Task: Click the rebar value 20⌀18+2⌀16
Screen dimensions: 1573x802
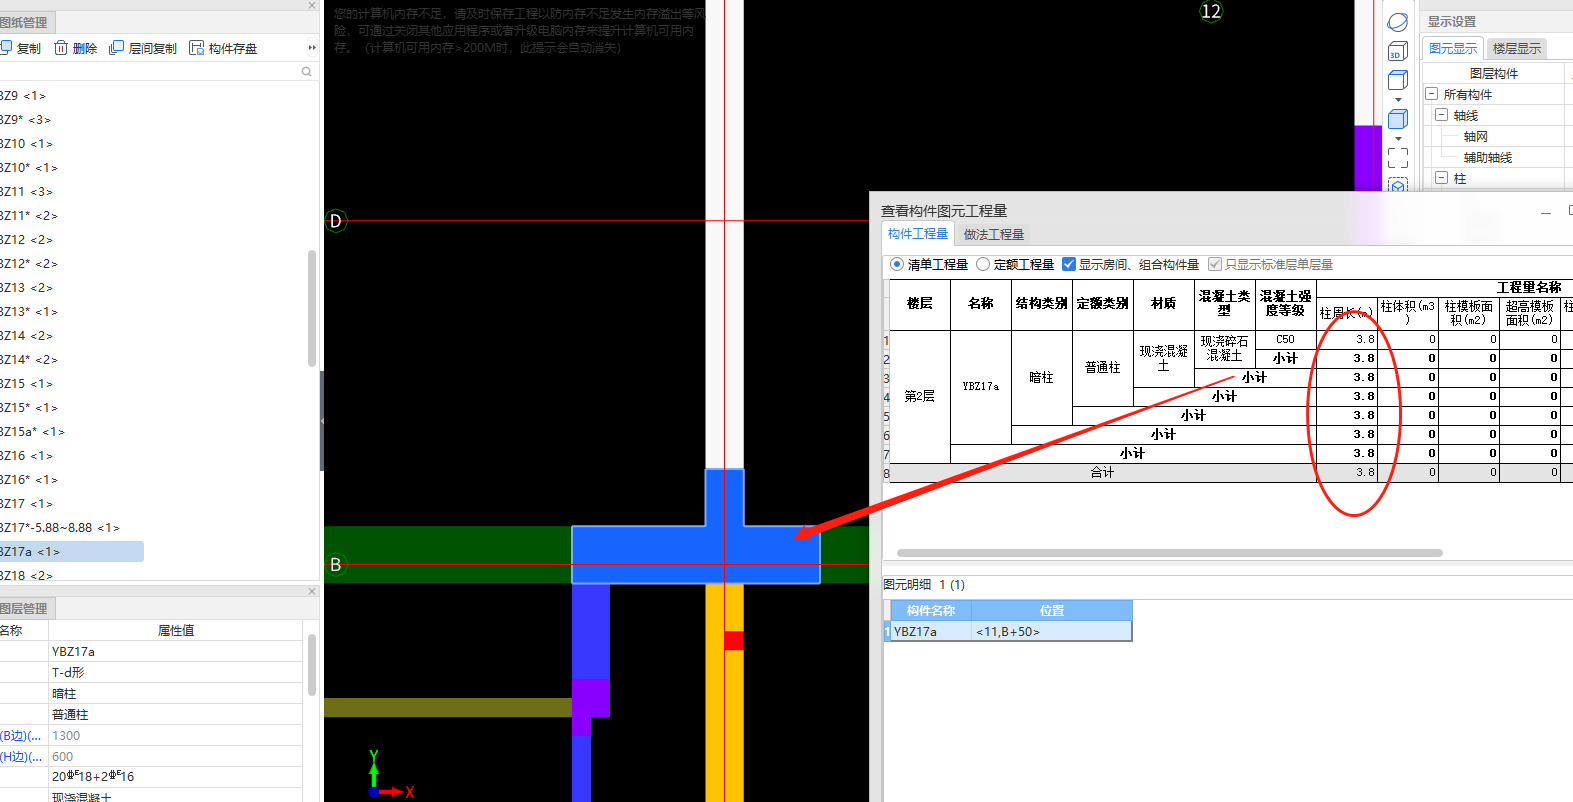Action: click(175, 777)
